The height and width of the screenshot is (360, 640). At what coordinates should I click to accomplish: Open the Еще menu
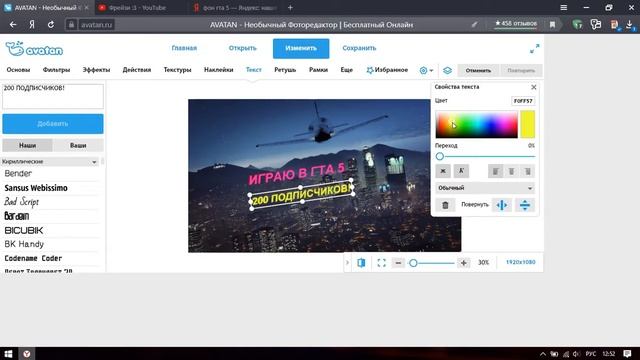point(347,70)
